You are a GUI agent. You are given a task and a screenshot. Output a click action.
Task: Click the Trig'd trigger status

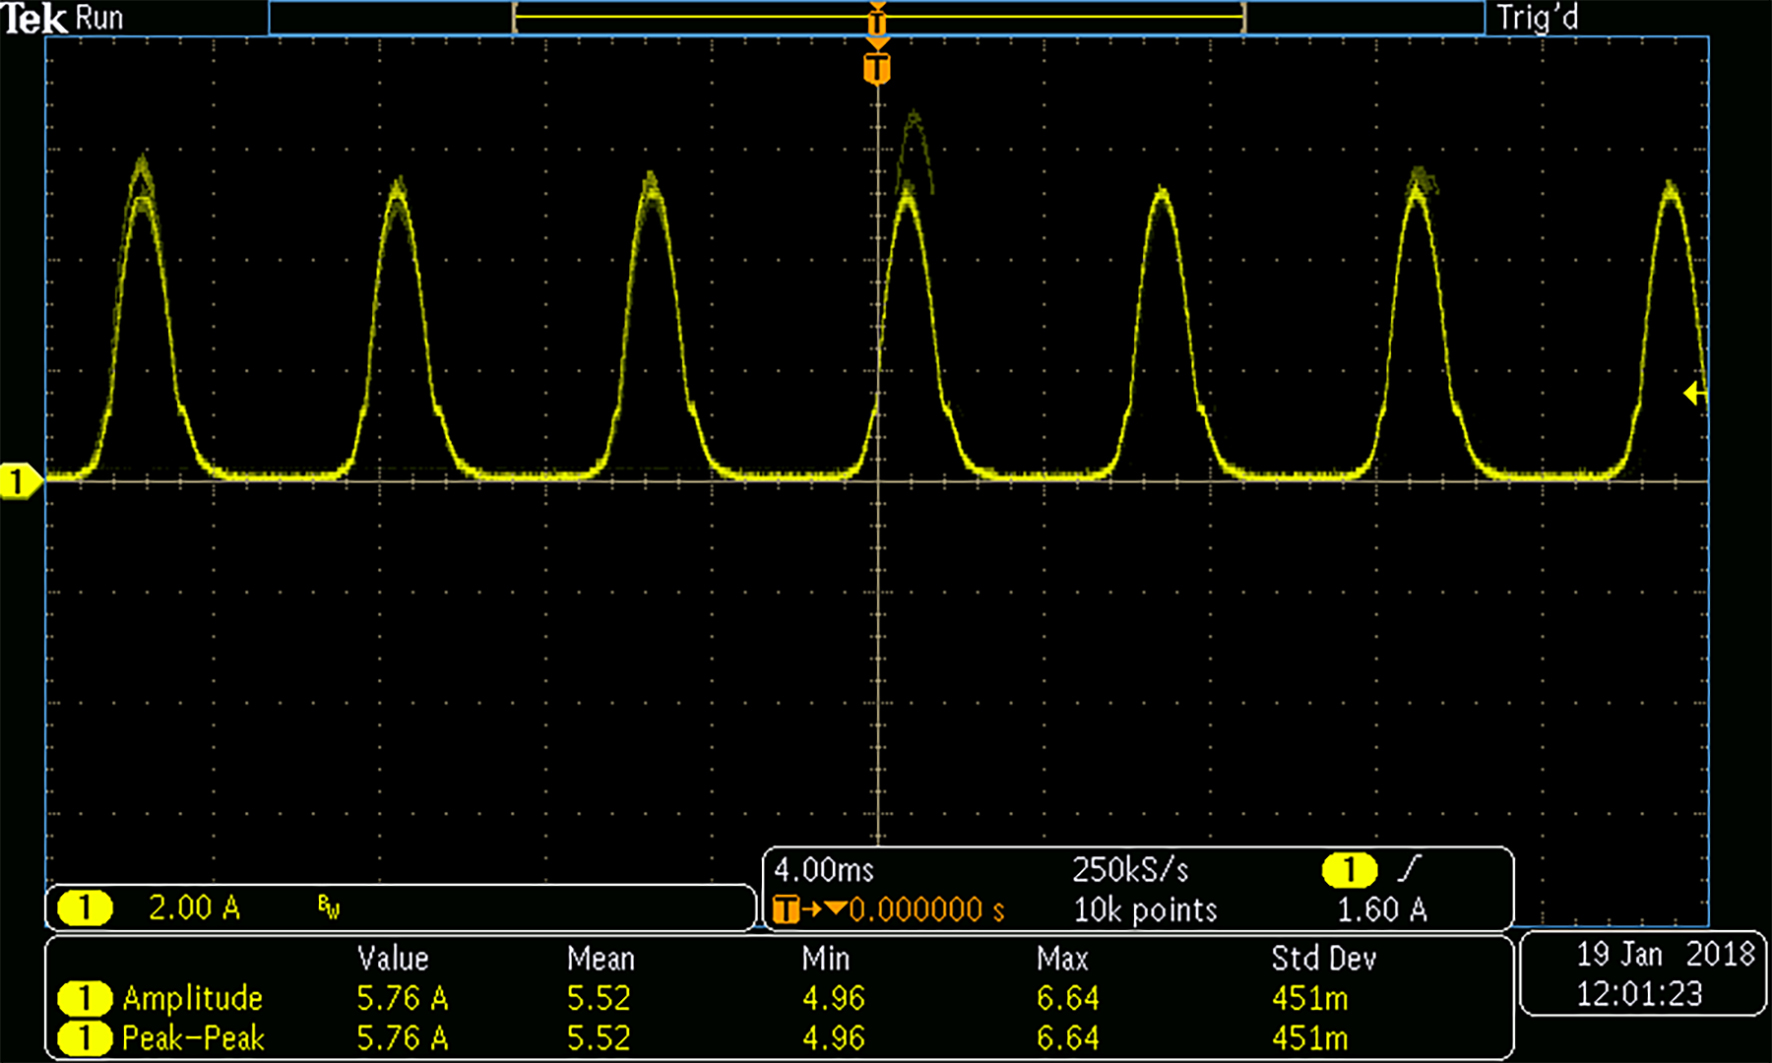1537,18
